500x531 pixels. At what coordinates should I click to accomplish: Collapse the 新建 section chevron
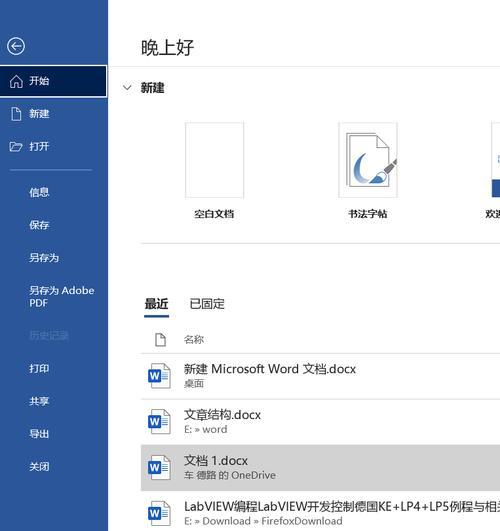pos(127,88)
